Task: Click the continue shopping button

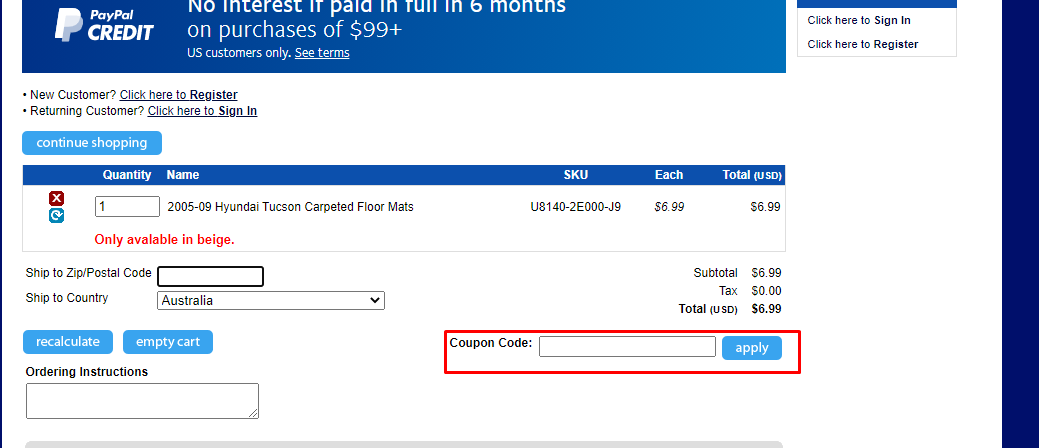Action: click(x=91, y=143)
